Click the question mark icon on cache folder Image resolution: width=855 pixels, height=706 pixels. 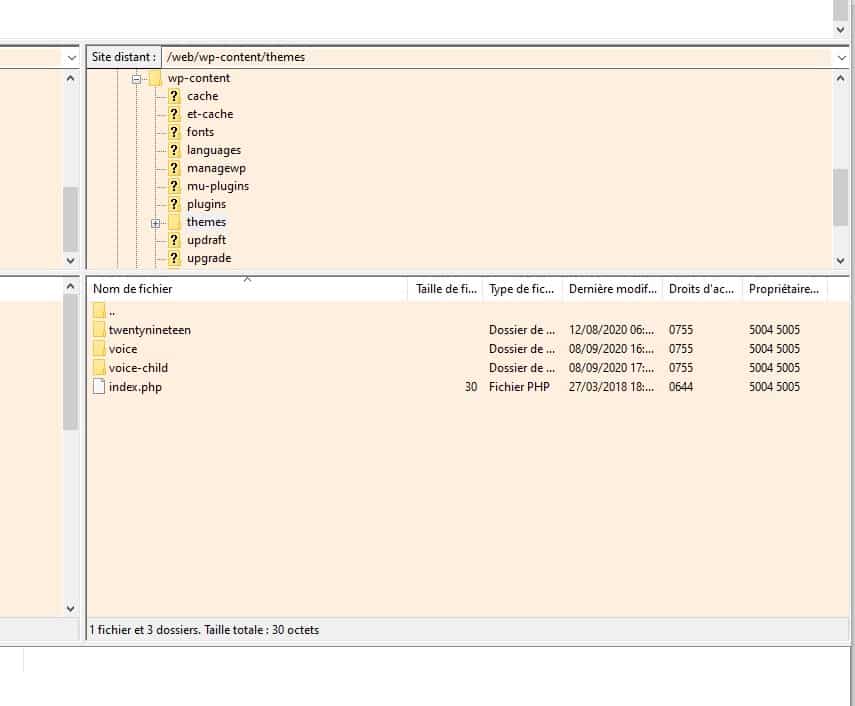[x=176, y=95]
